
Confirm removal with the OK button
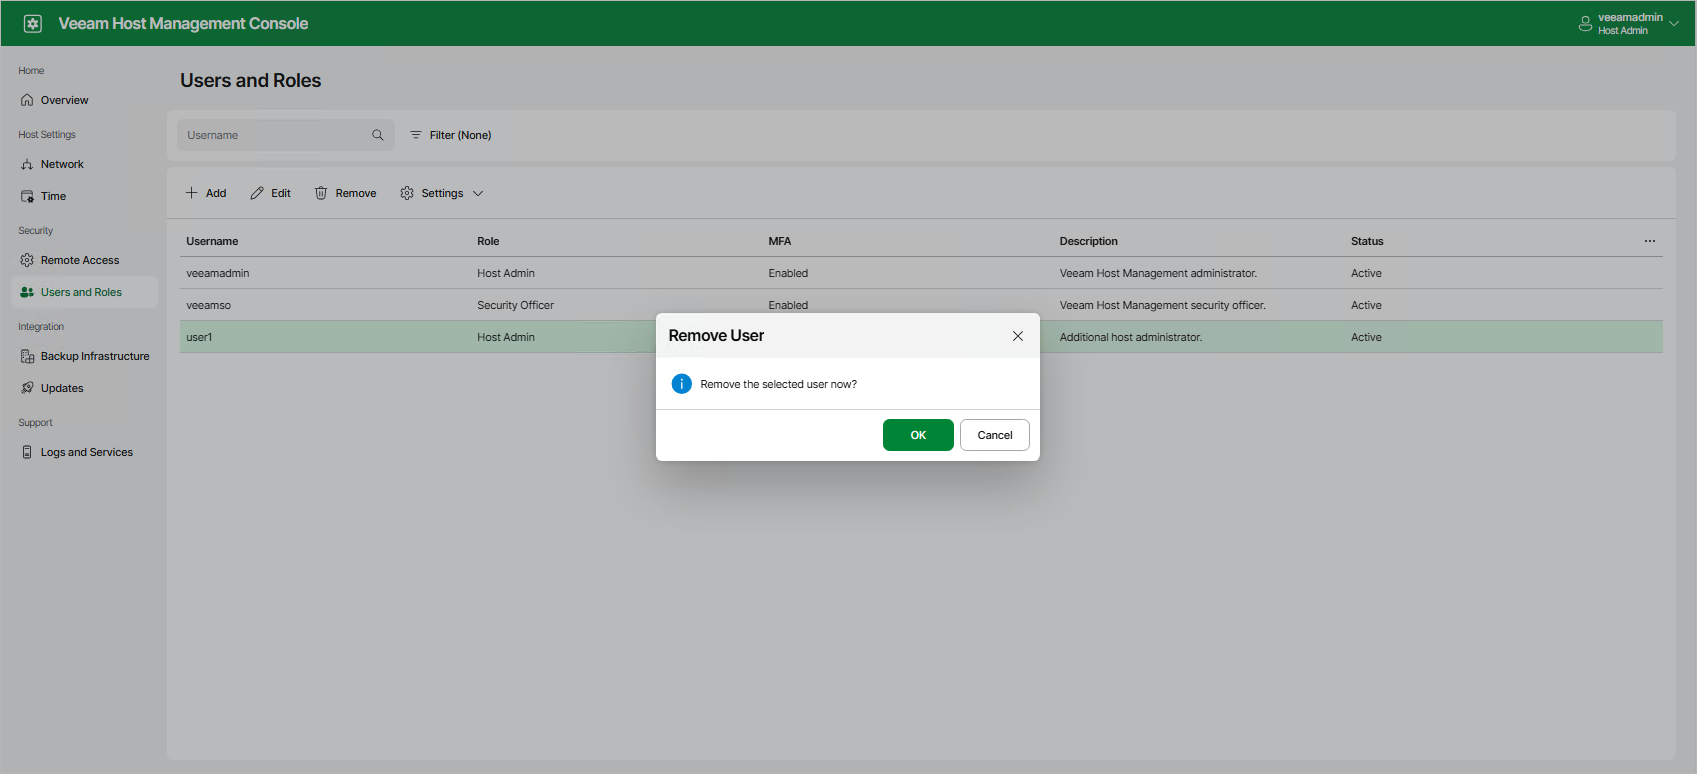[918, 435]
